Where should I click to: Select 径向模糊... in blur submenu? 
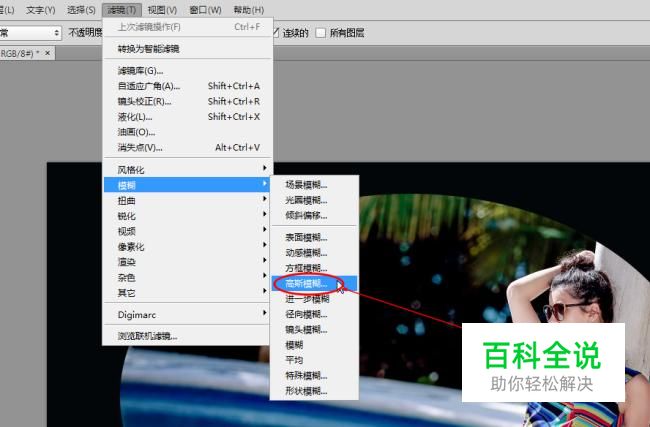click(314, 314)
